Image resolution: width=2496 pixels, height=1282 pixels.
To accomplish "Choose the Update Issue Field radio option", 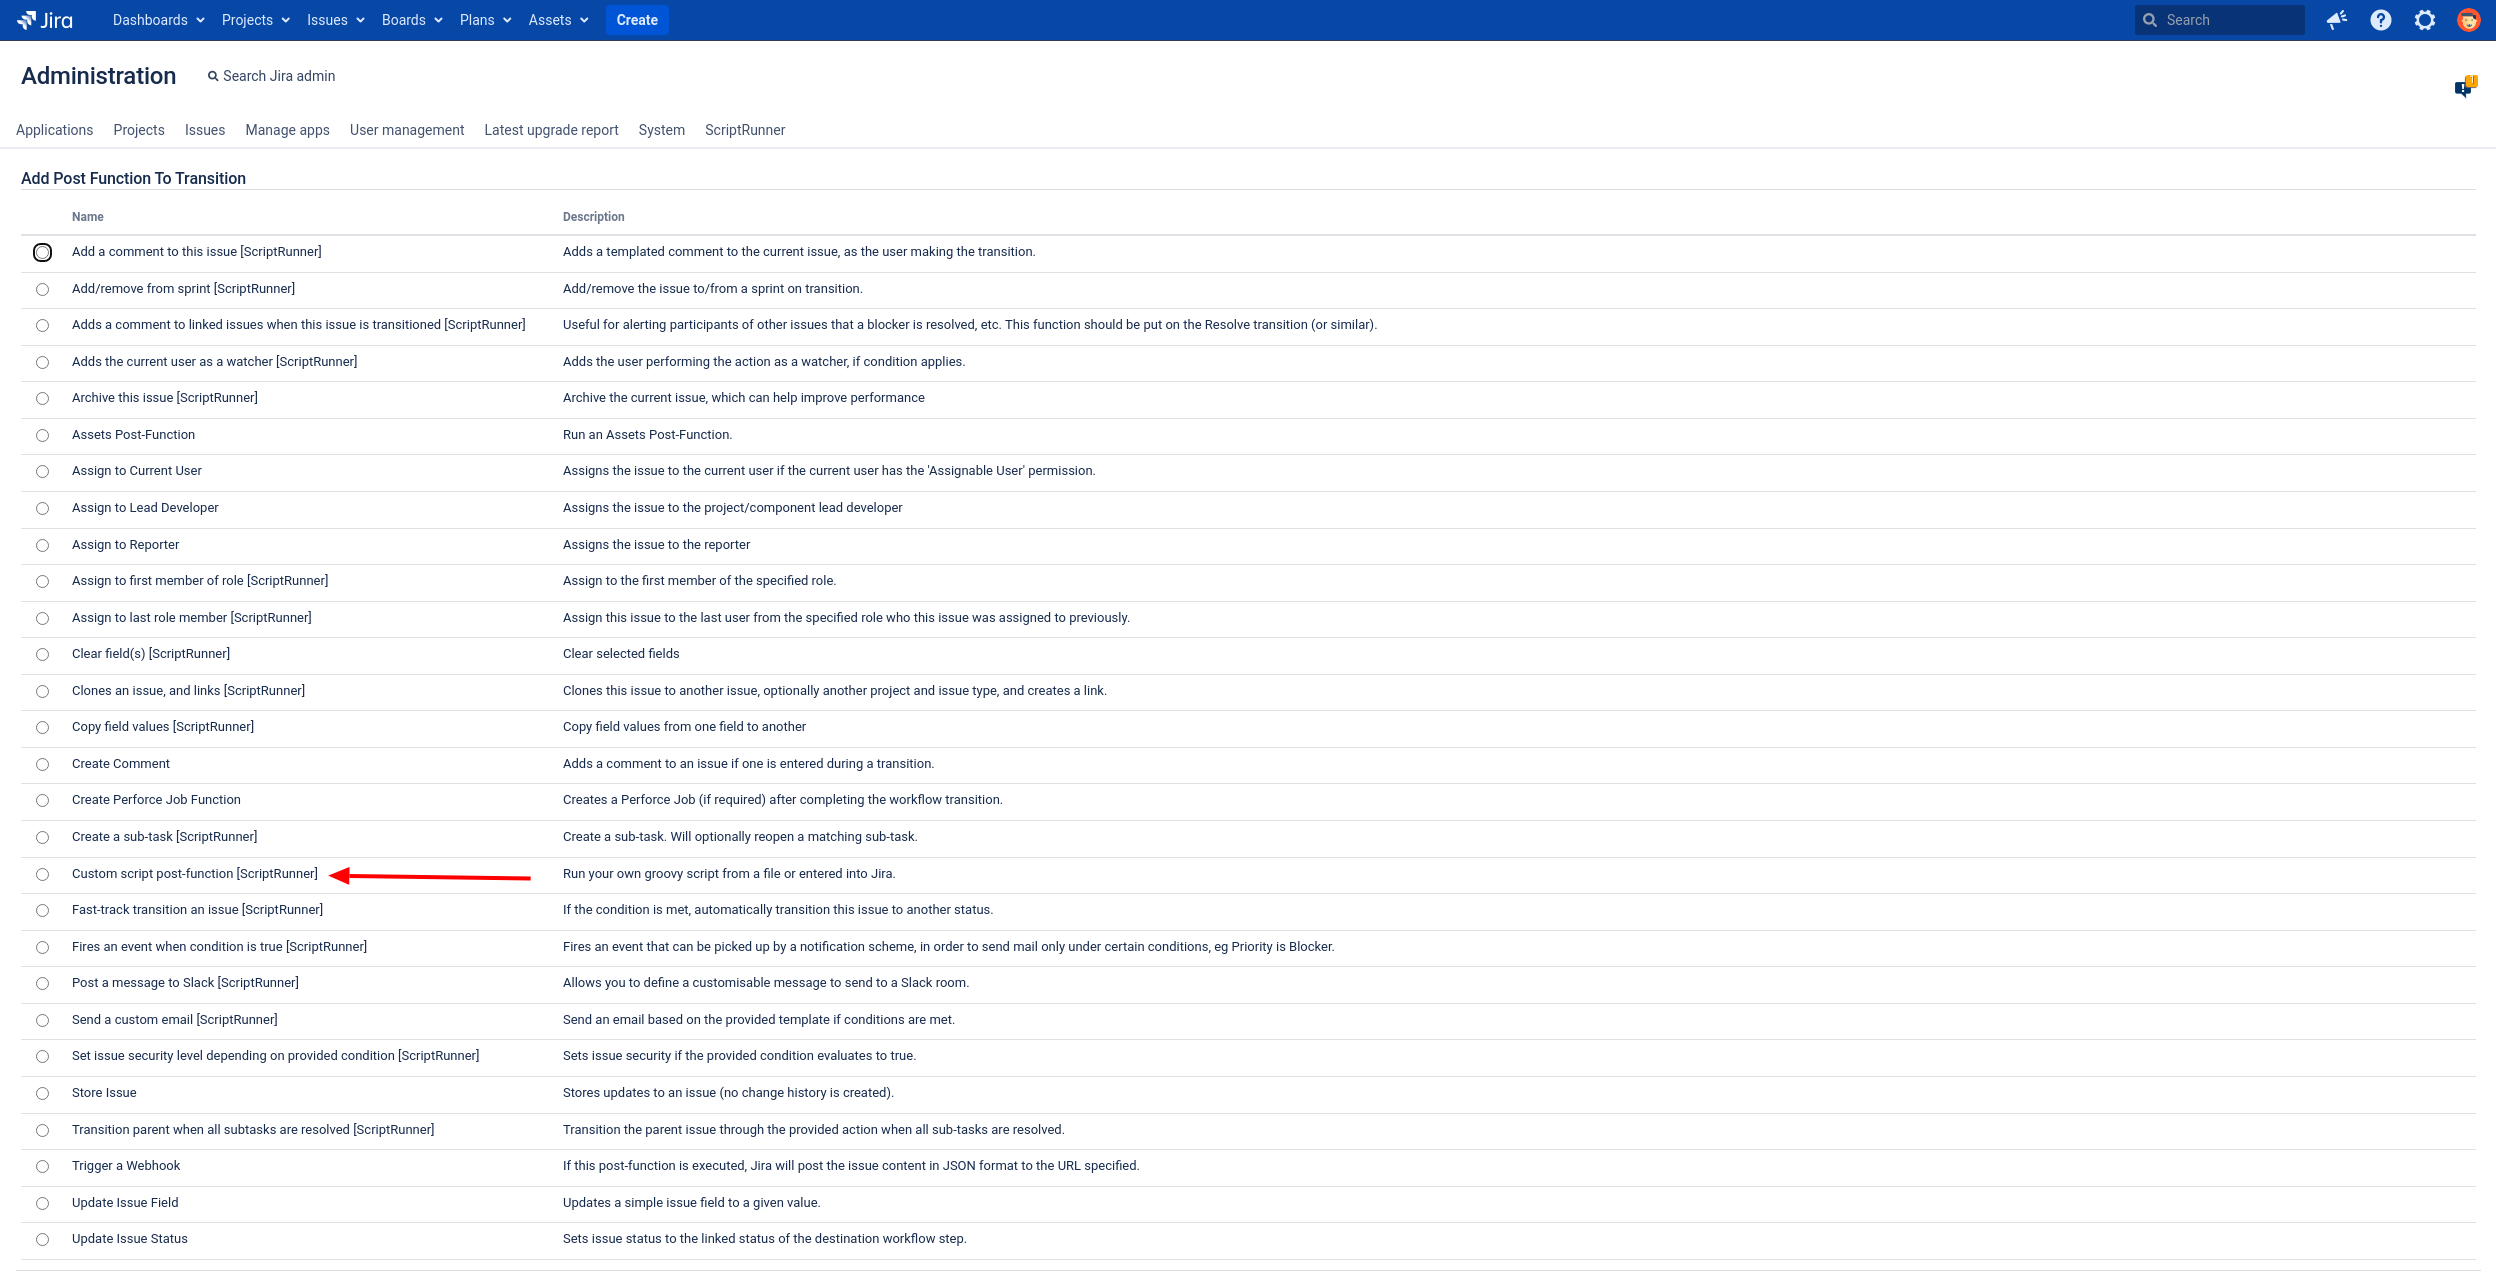I will 42,1204.
